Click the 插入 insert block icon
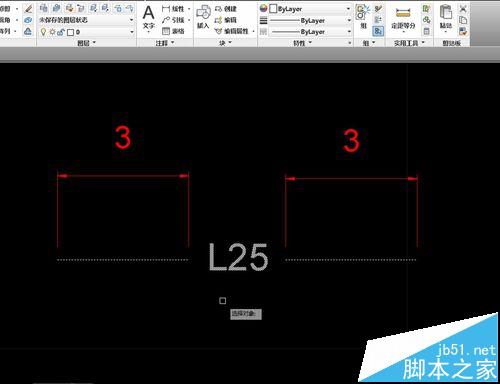The height and width of the screenshot is (384, 500). click(203, 13)
